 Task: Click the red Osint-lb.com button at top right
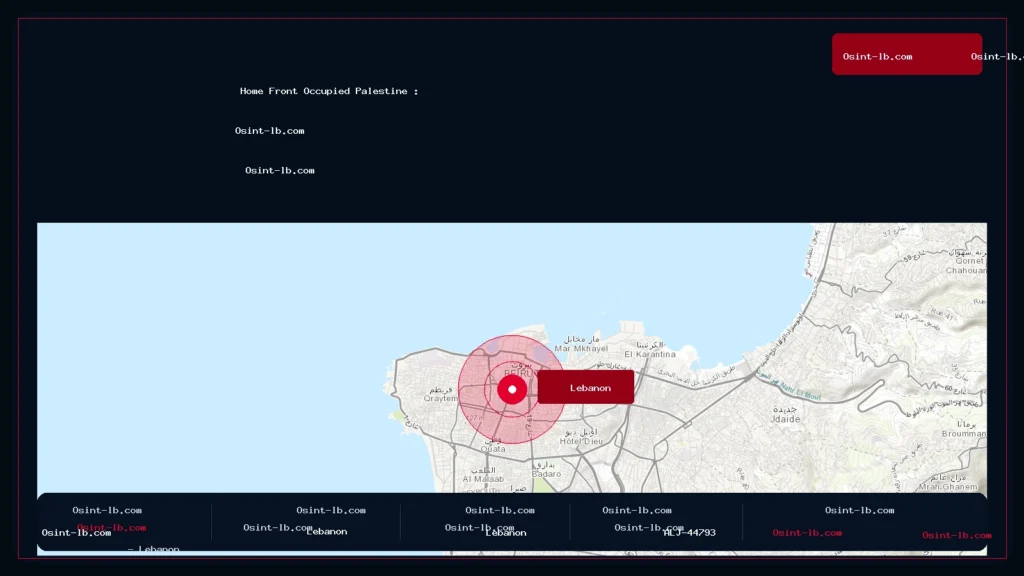(x=906, y=54)
